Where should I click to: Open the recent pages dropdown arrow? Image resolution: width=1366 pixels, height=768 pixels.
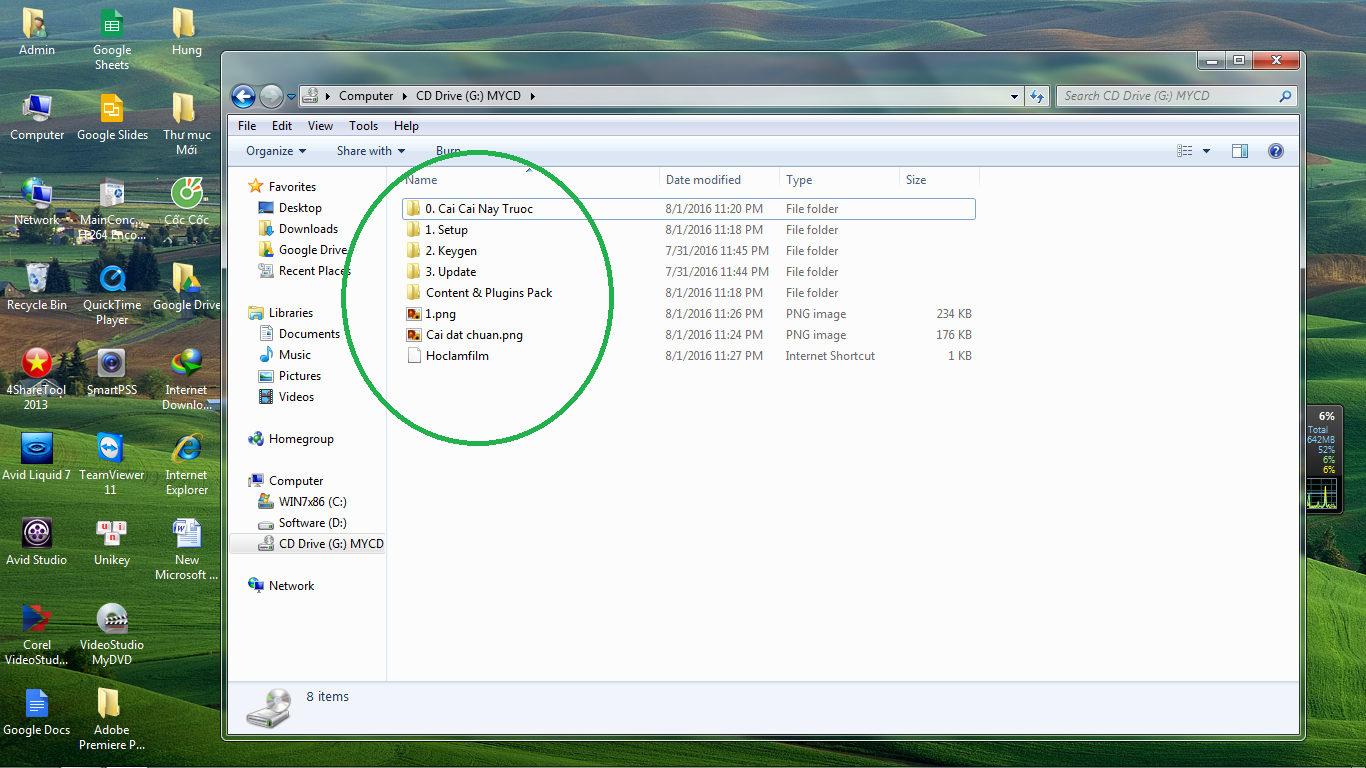[x=291, y=97]
